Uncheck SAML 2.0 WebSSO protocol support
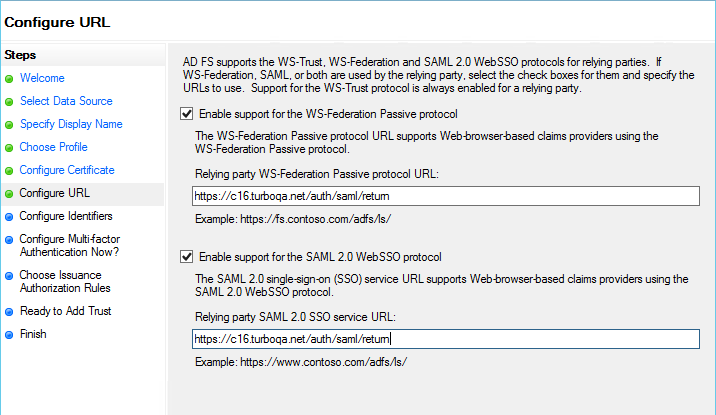 pyautogui.click(x=187, y=257)
